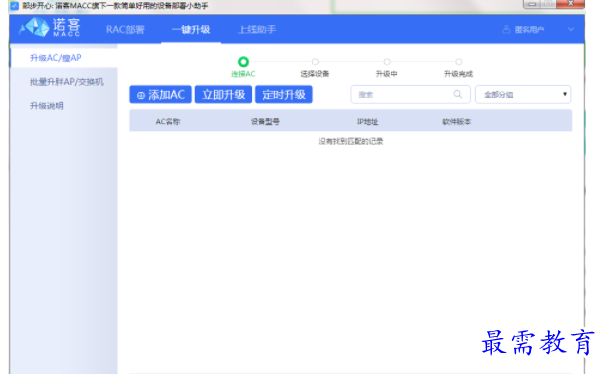Click the 添加AC button
Screen dimensions: 603x374
(x=160, y=95)
